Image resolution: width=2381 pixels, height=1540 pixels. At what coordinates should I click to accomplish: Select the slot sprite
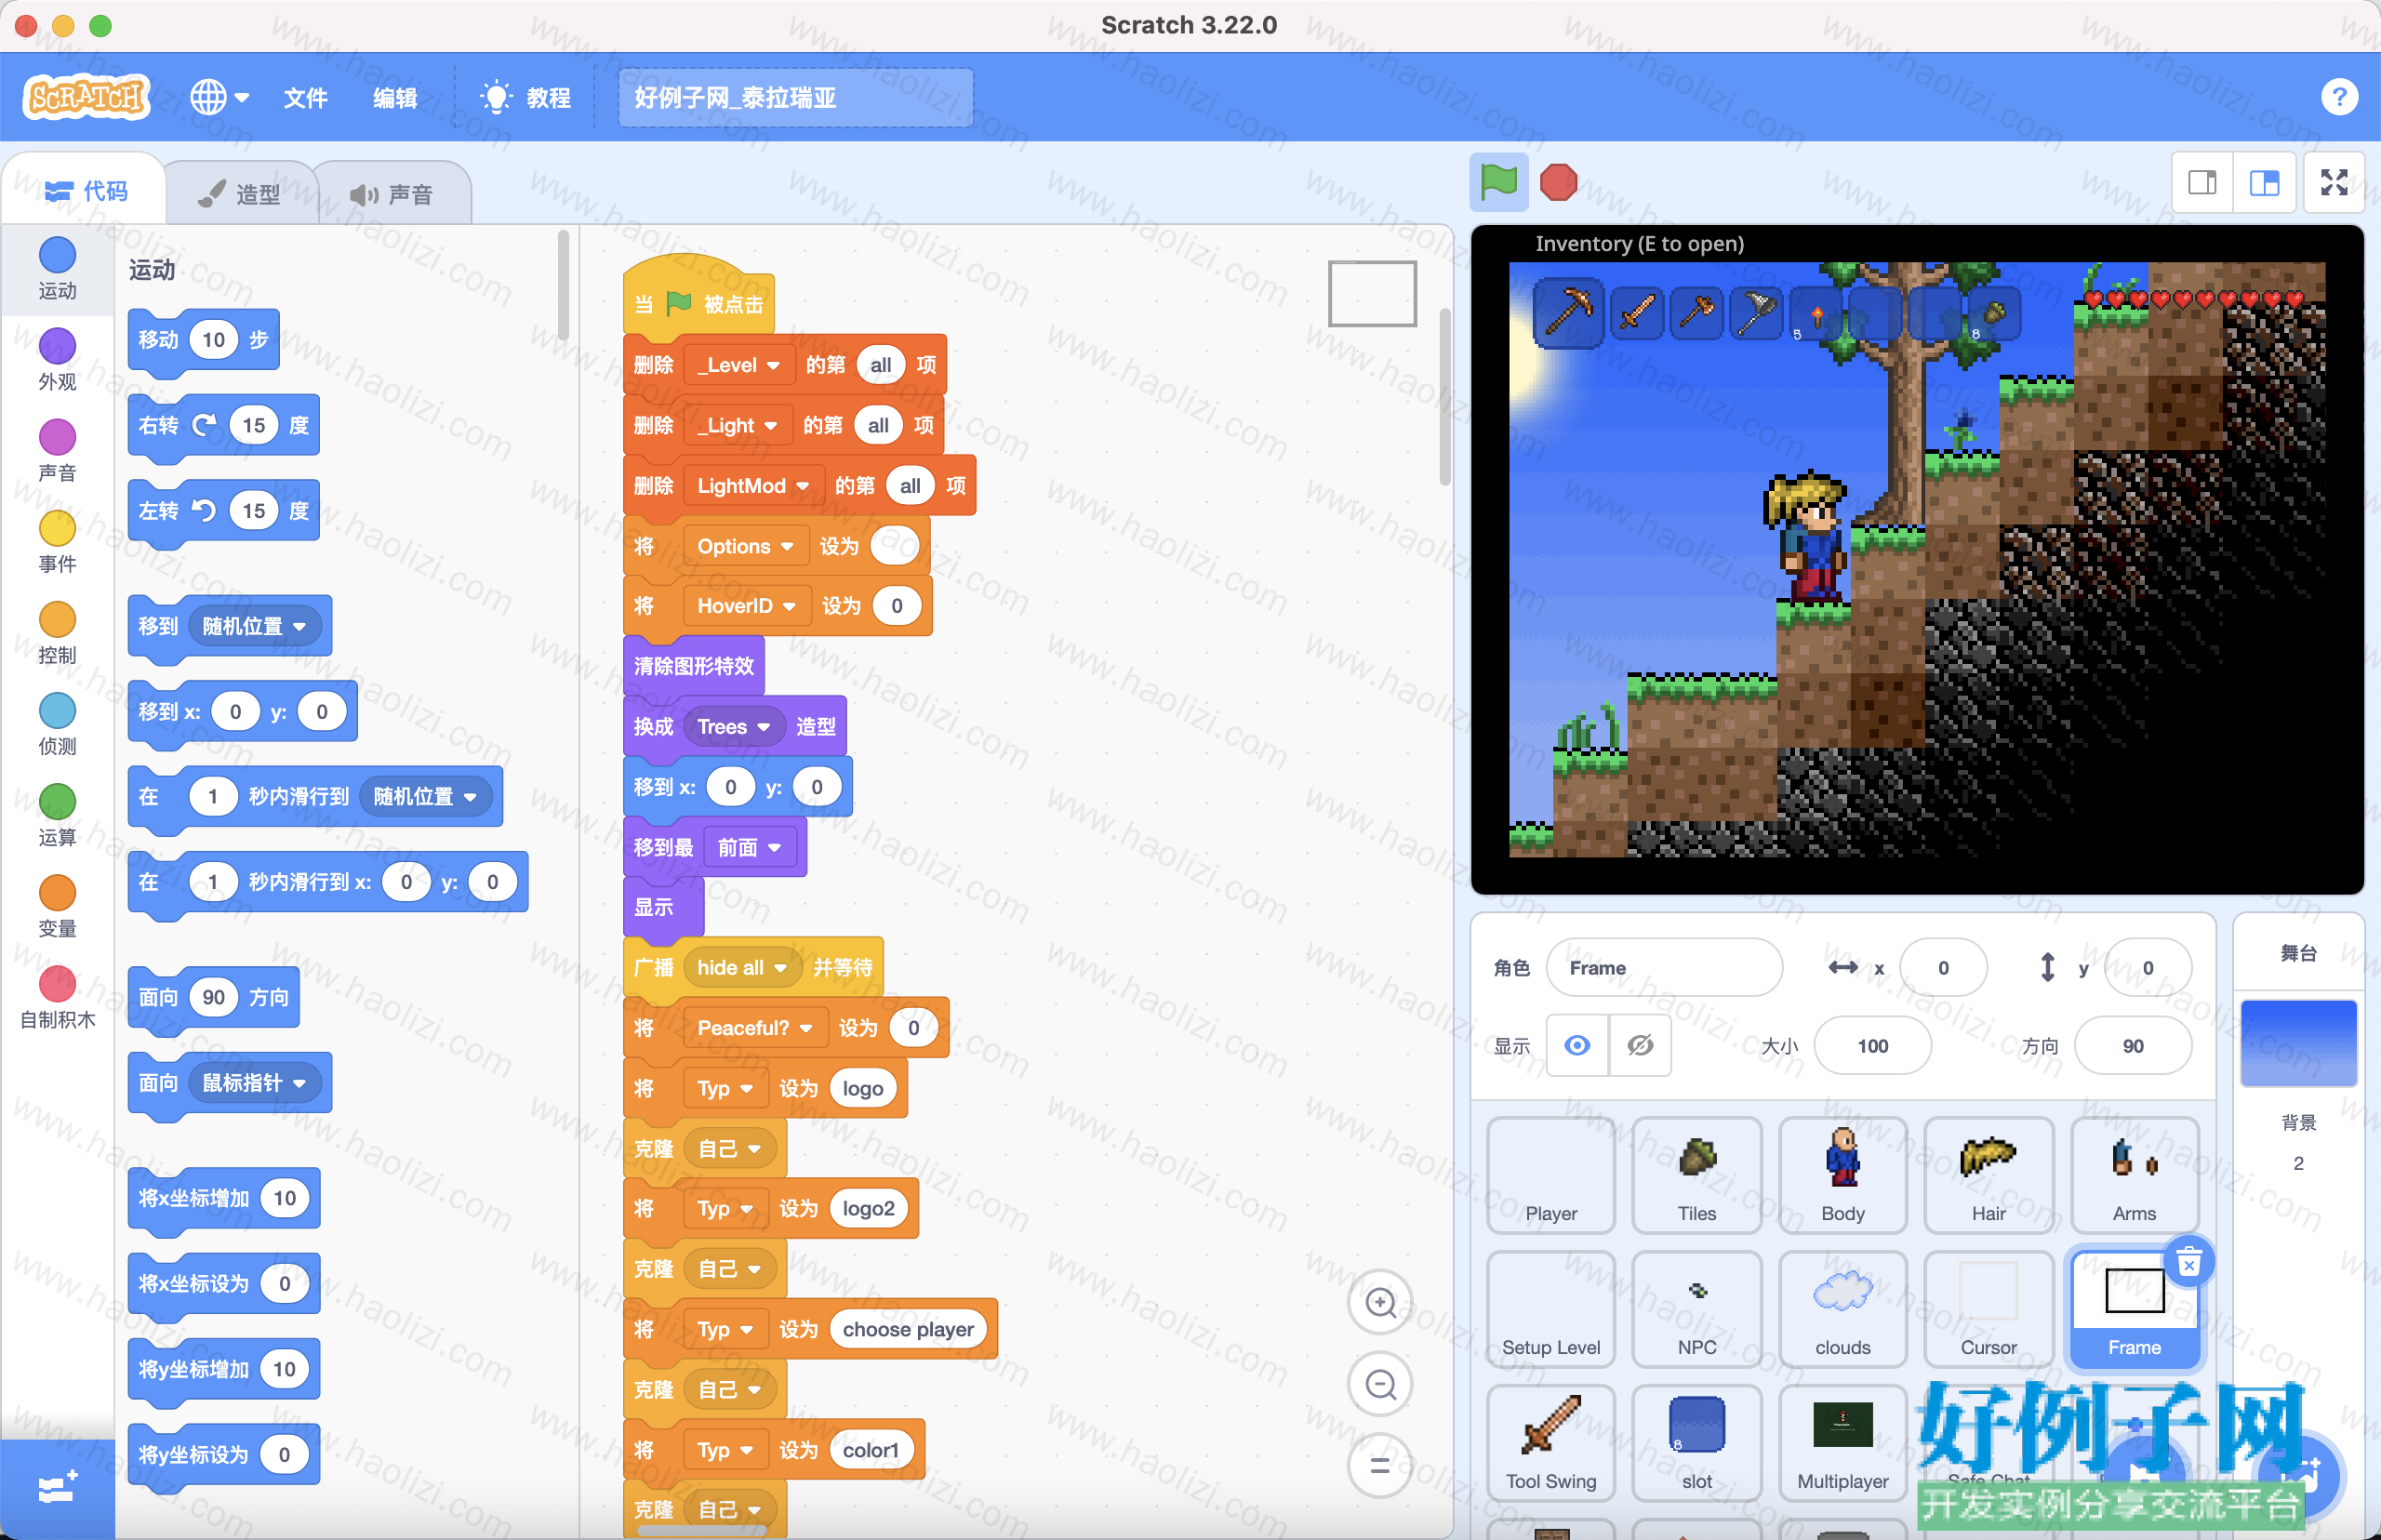point(1697,1443)
